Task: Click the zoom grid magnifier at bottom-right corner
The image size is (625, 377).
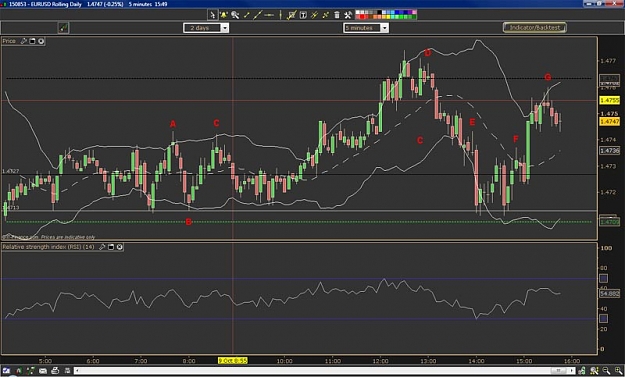Action: [x=619, y=371]
